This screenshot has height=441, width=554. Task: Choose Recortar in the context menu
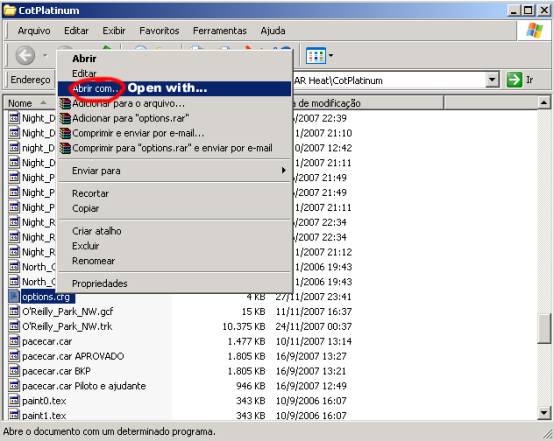point(175,194)
